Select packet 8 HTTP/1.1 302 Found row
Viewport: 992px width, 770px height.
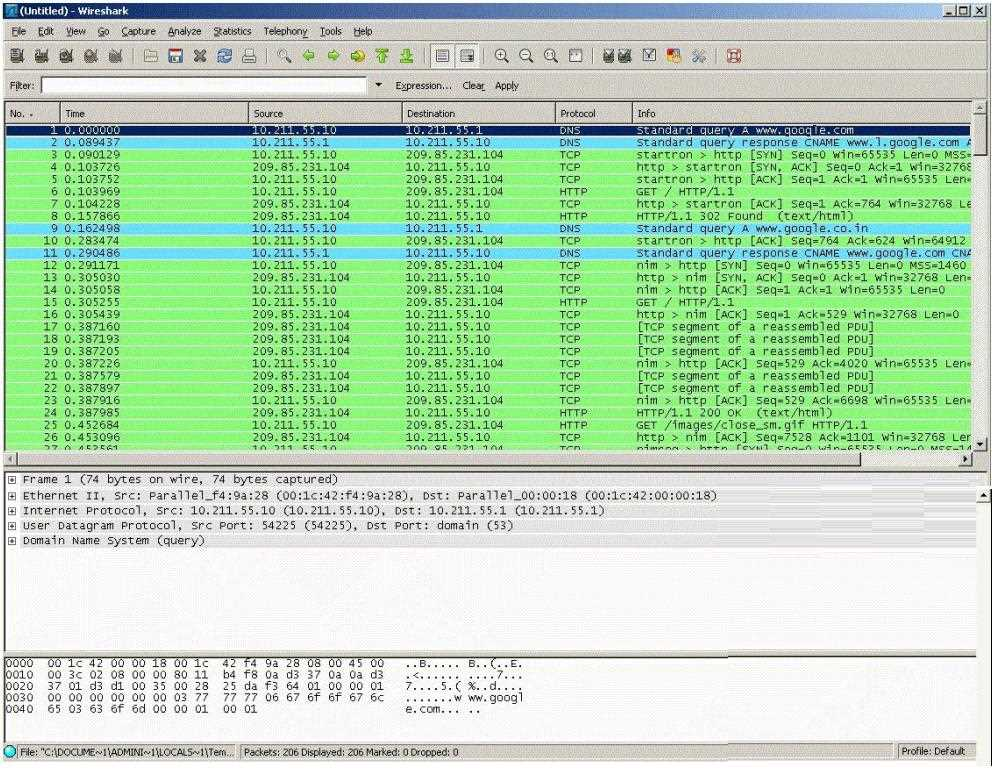point(400,214)
